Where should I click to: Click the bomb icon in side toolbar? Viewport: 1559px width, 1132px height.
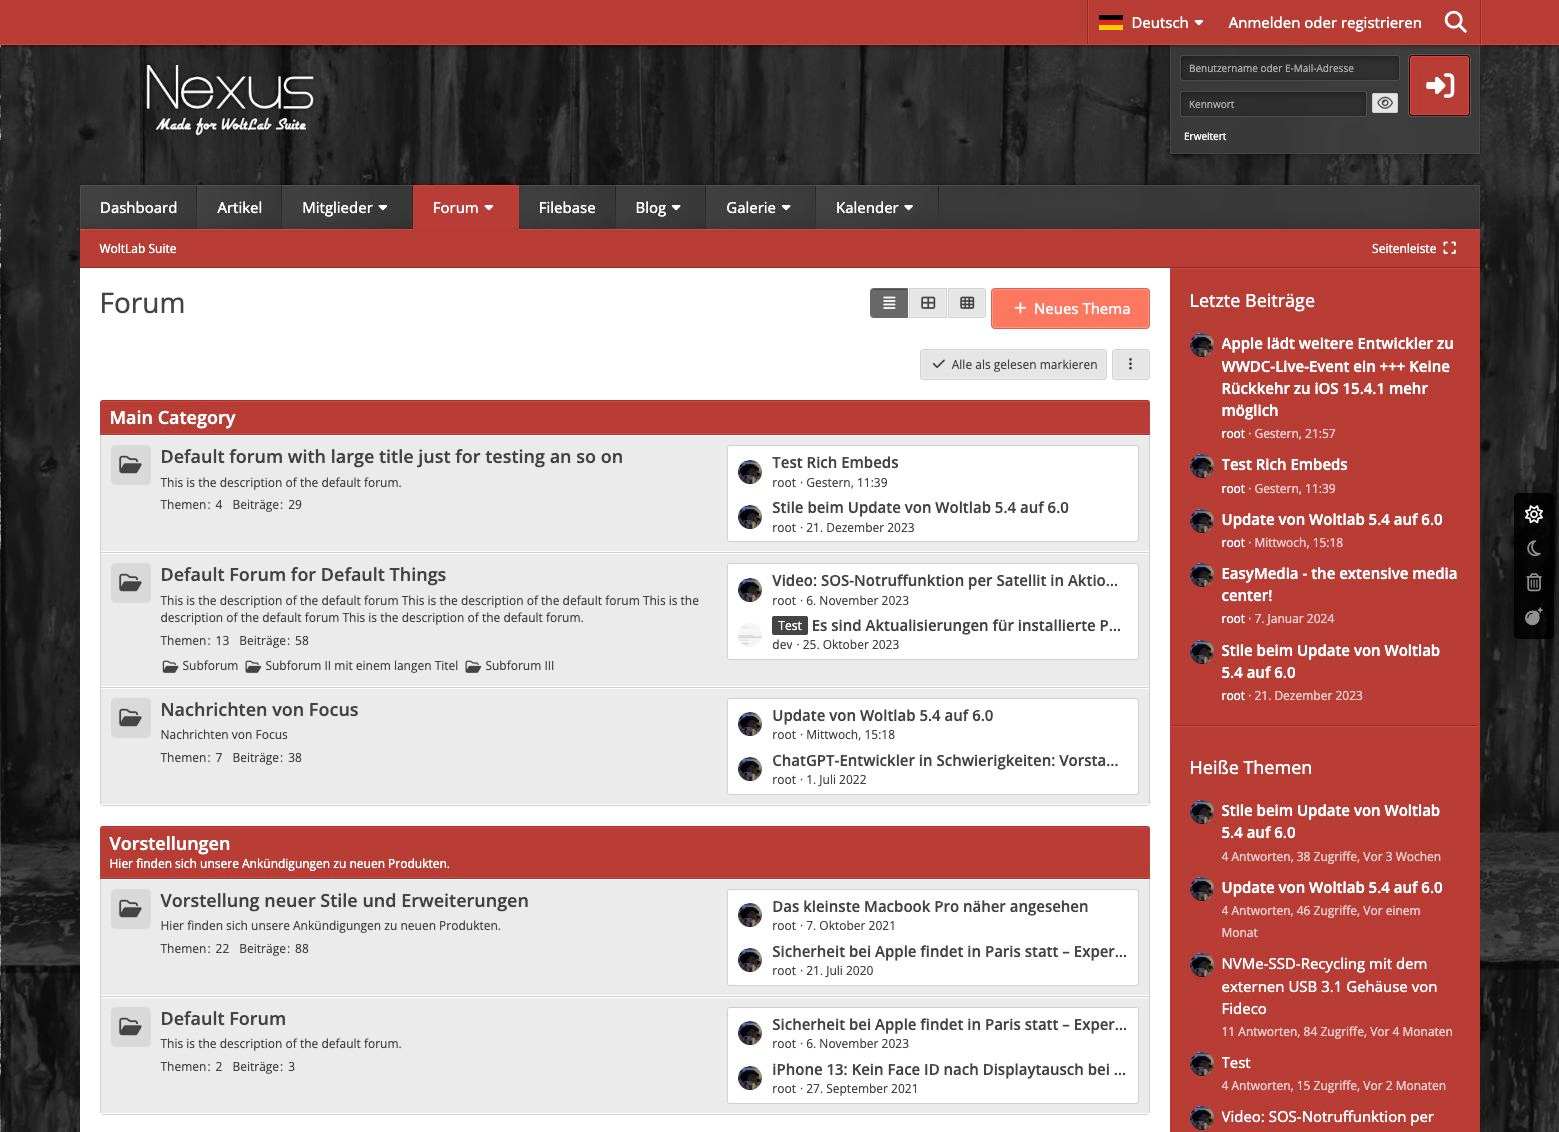tap(1533, 617)
